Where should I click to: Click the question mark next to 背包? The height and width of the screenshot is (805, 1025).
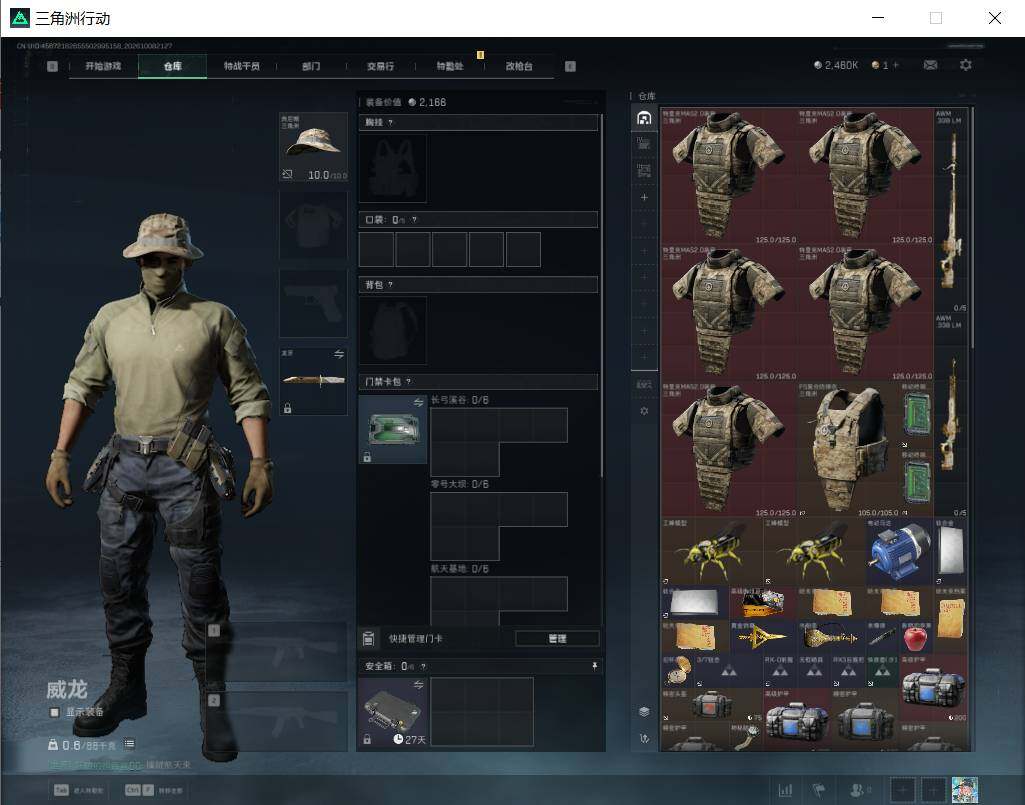click(x=390, y=285)
